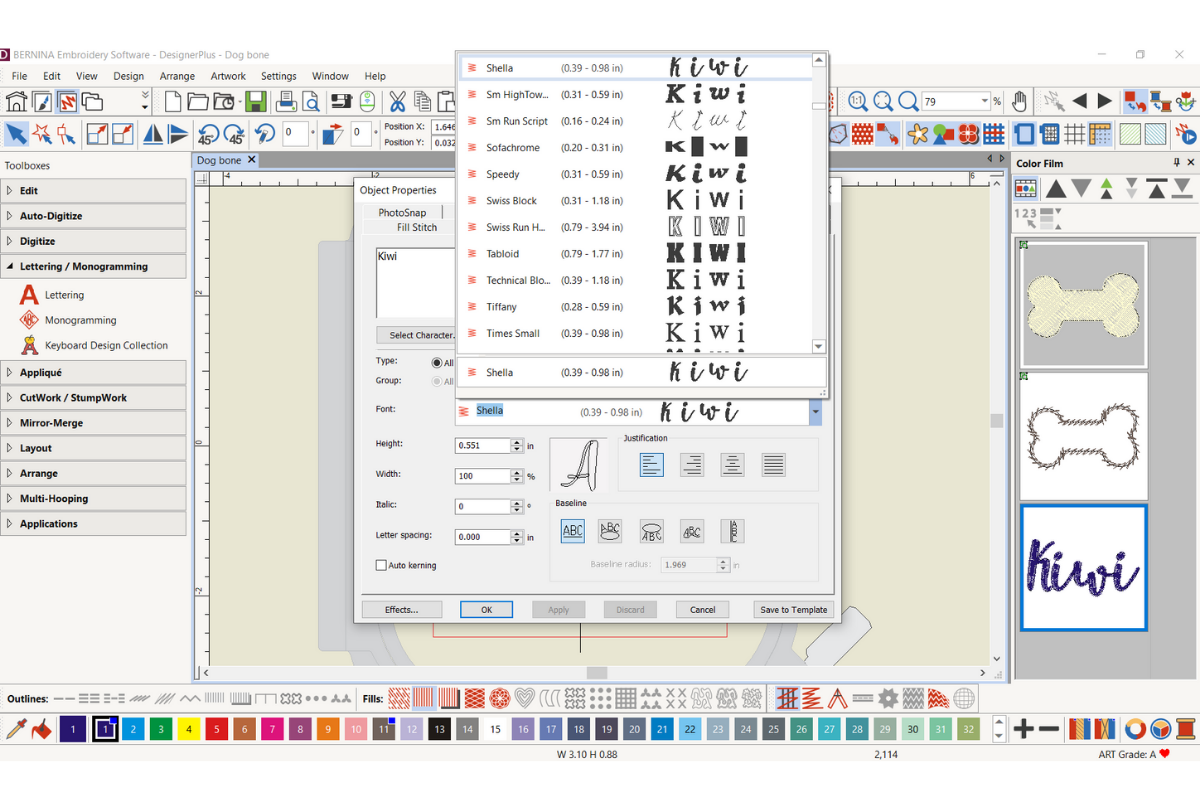Expand the Auto-Digitize toolbox
Image resolution: width=1200 pixels, height=800 pixels.
(x=93, y=216)
